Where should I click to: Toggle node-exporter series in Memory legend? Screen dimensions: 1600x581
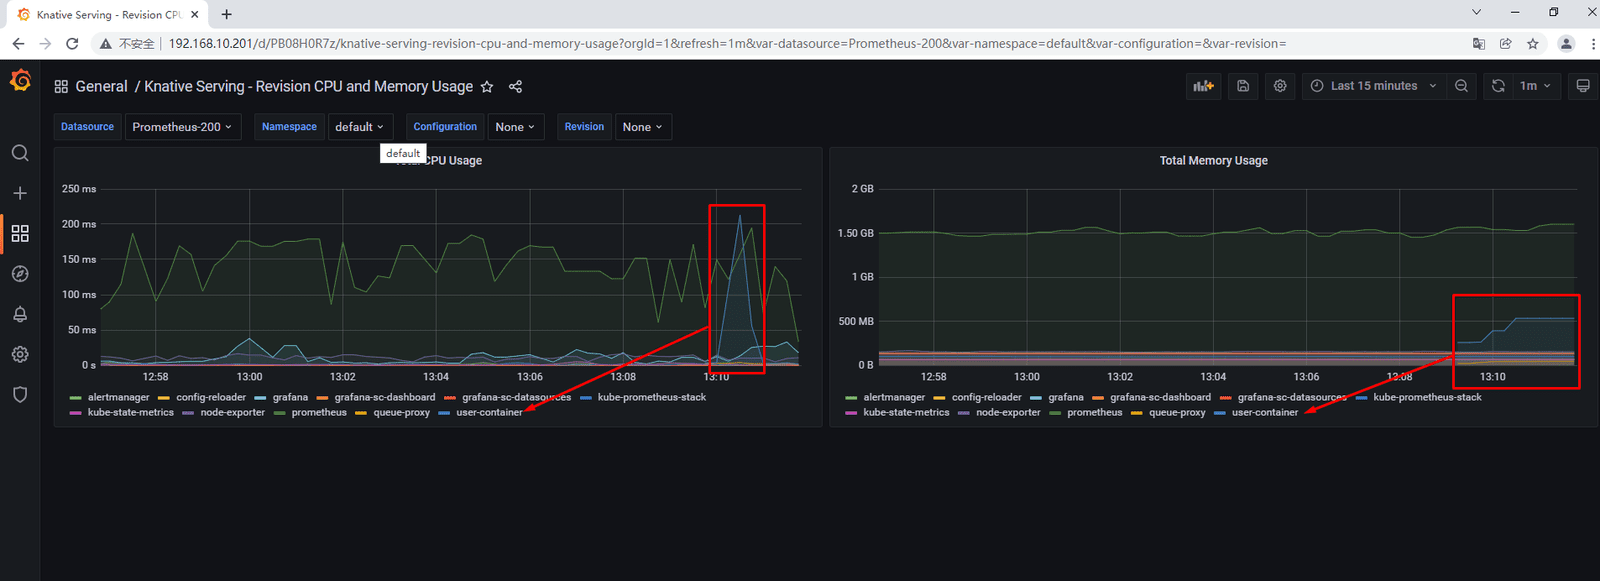pyautogui.click(x=1008, y=412)
